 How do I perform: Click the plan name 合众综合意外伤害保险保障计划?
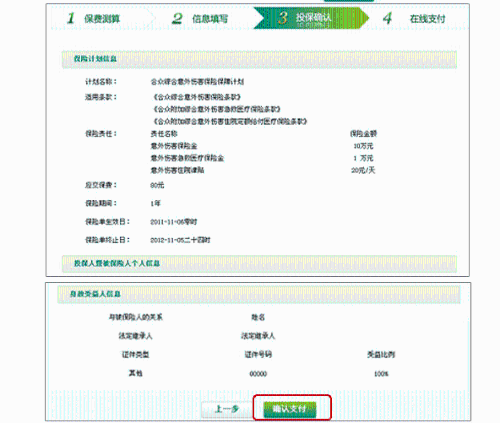[x=197, y=82]
